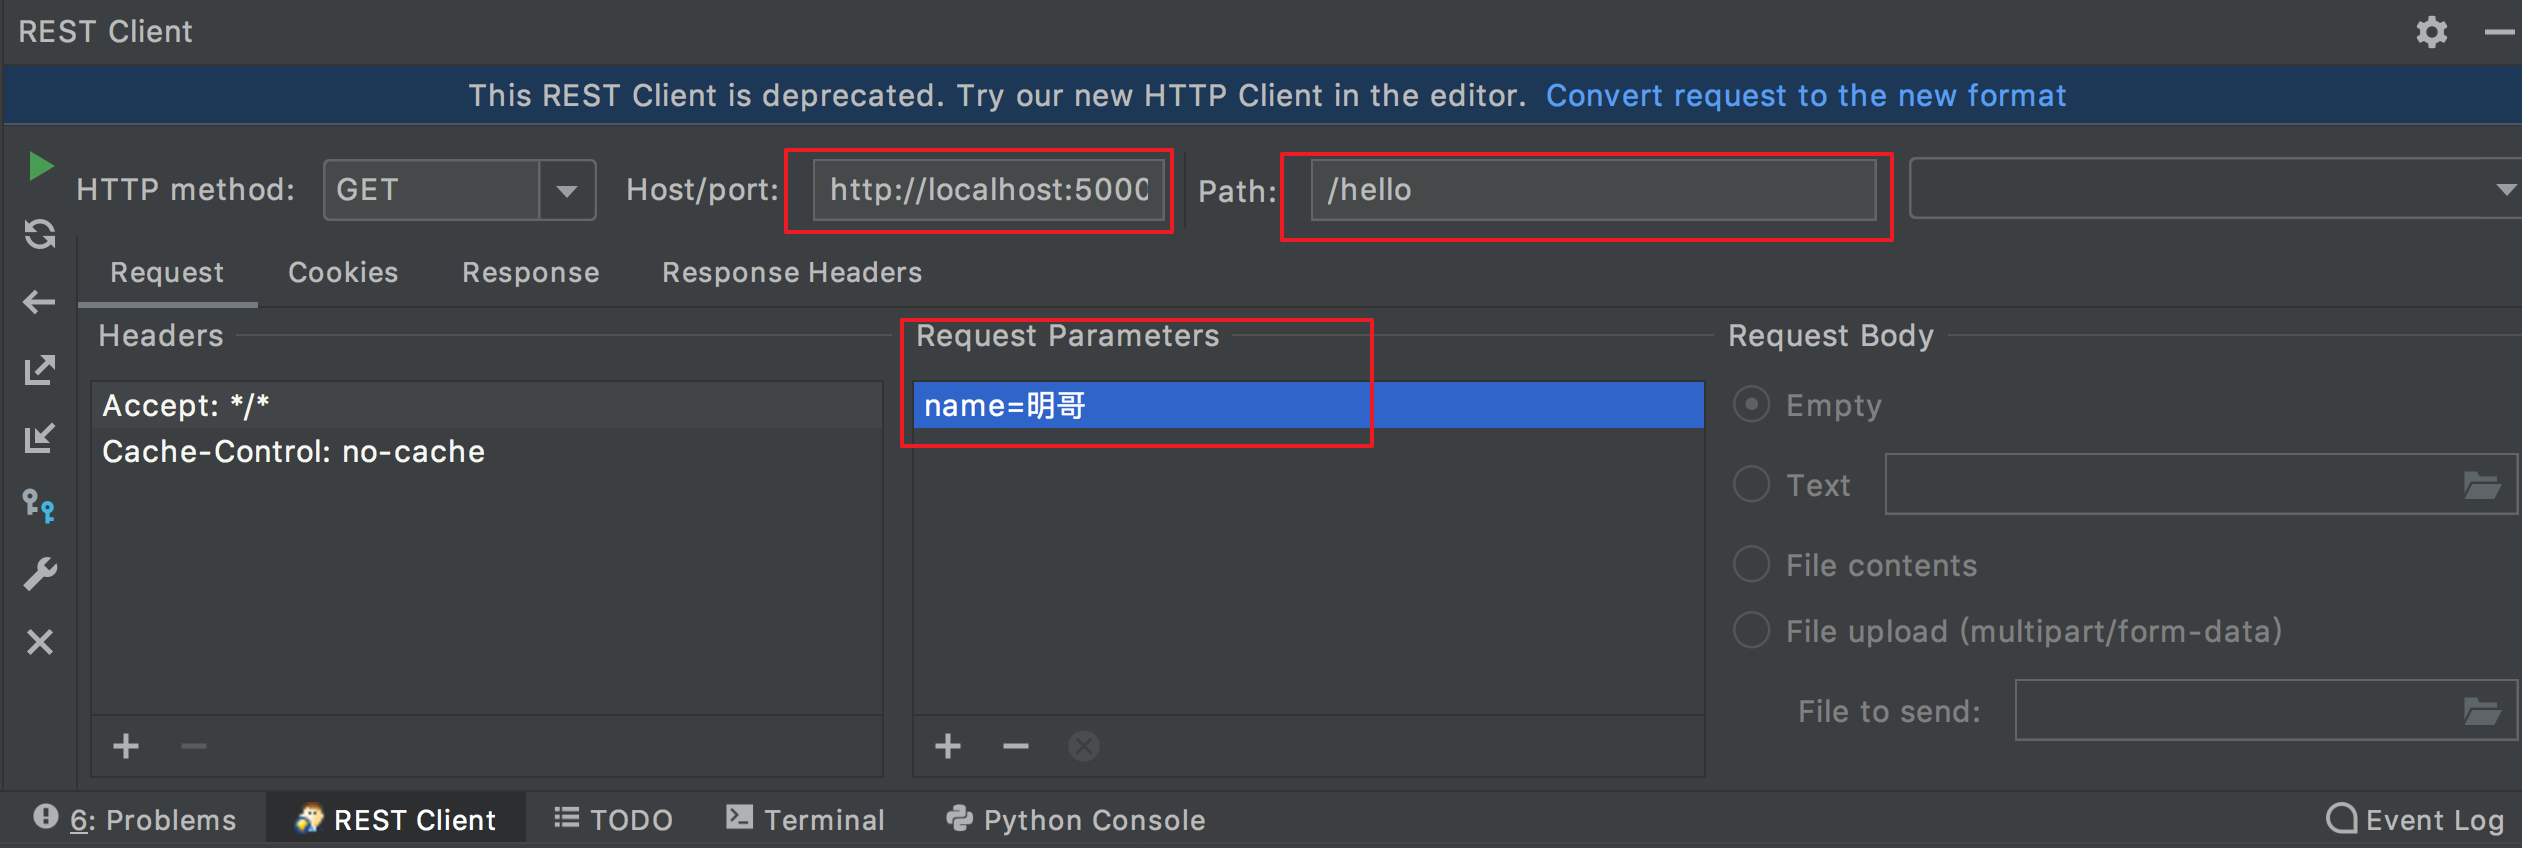Open the Cookies tab
Viewport: 2522px width, 848px height.
tap(343, 272)
